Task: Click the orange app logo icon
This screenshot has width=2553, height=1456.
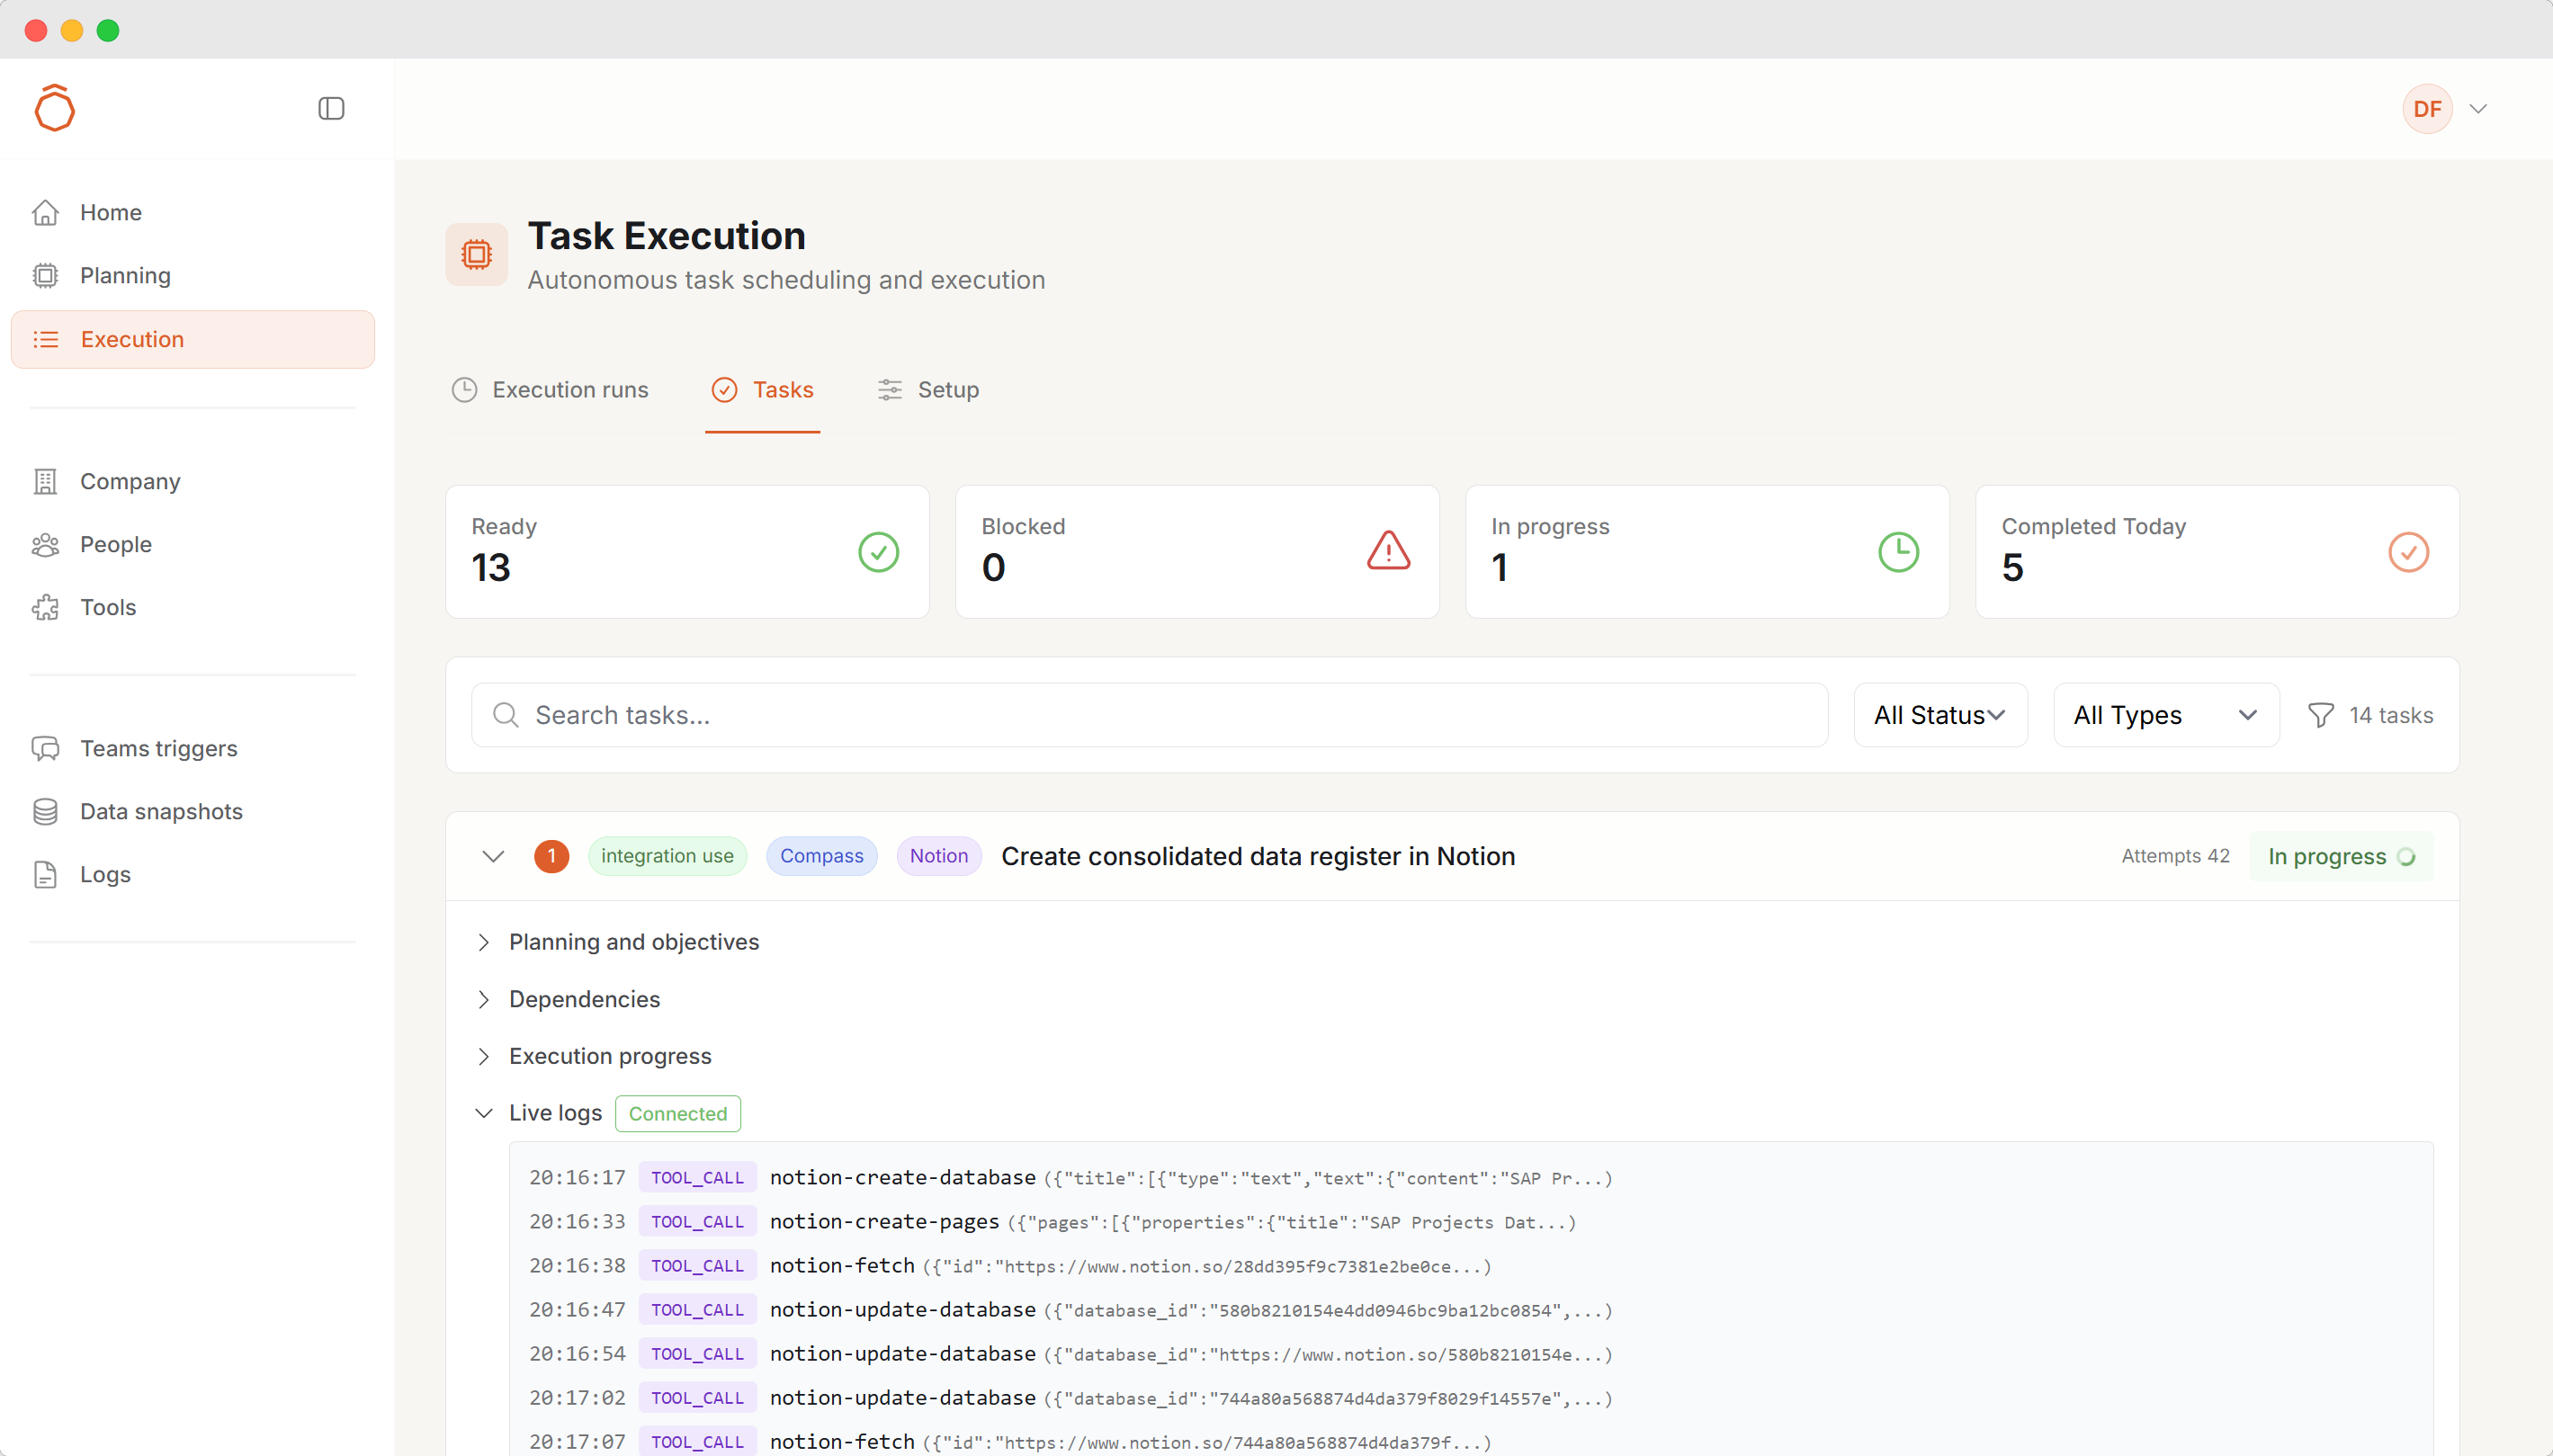Action: coord(55,108)
